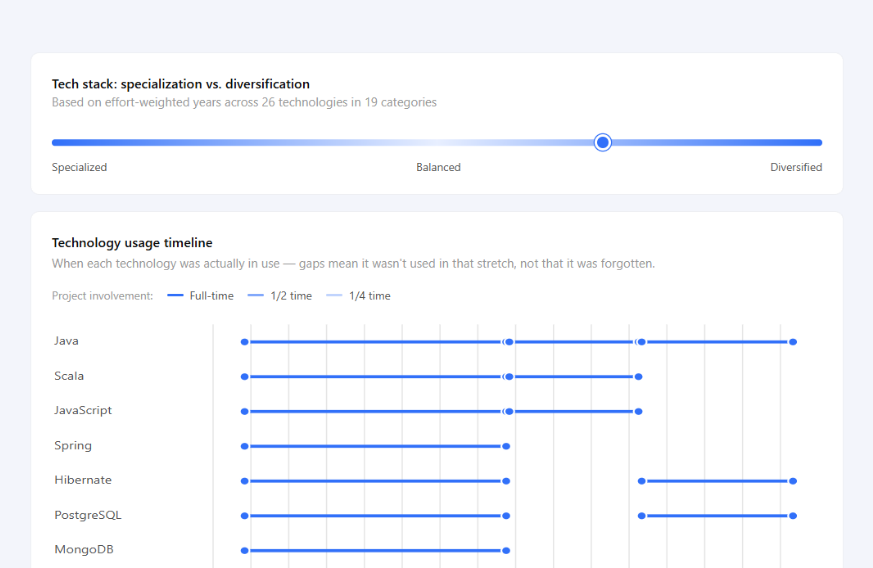Click the Java row label
Image resolution: width=873 pixels, height=568 pixels.
pos(66,341)
